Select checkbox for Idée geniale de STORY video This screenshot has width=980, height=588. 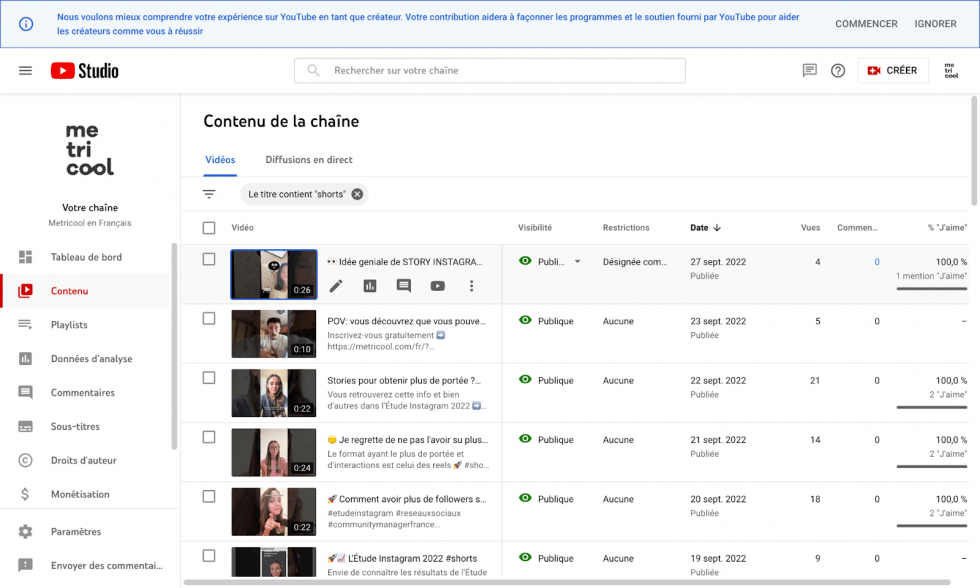[x=209, y=259]
